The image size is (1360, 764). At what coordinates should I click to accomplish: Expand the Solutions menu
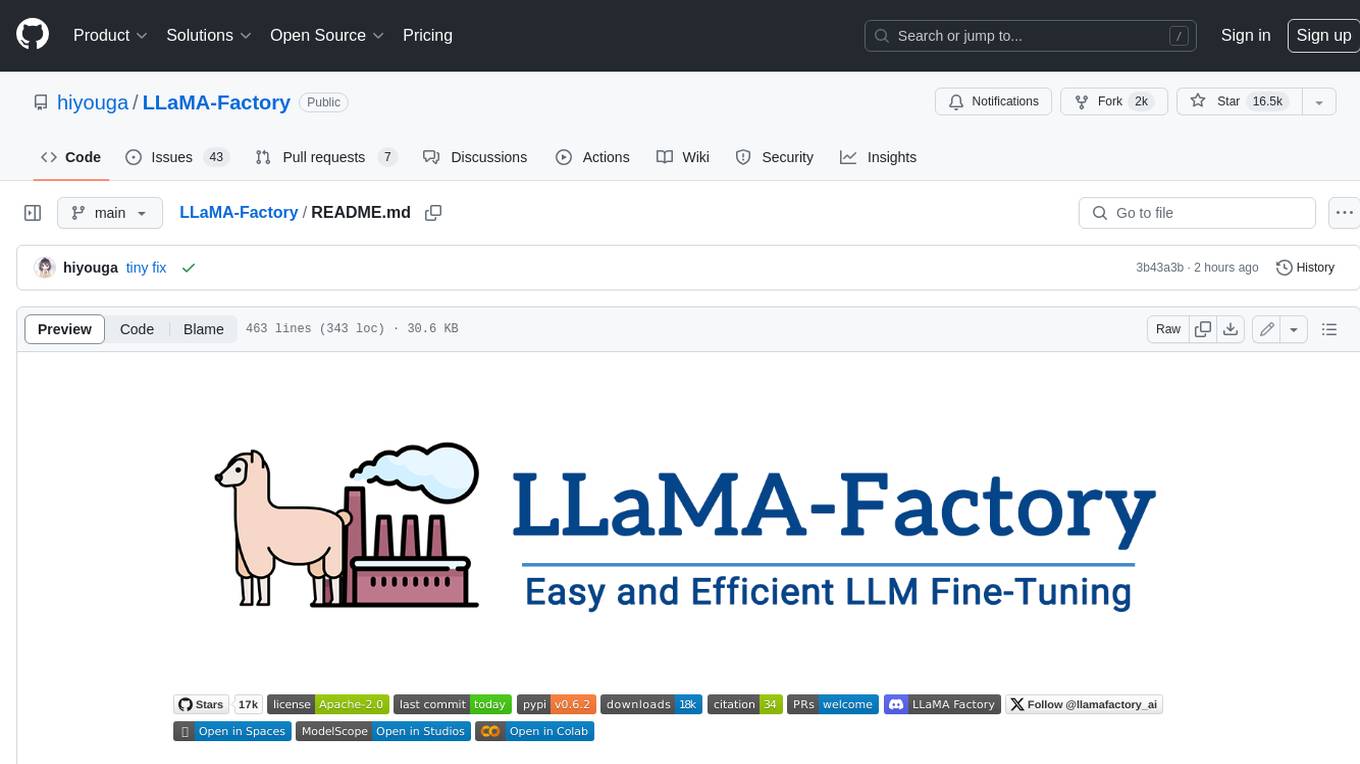[x=208, y=35]
